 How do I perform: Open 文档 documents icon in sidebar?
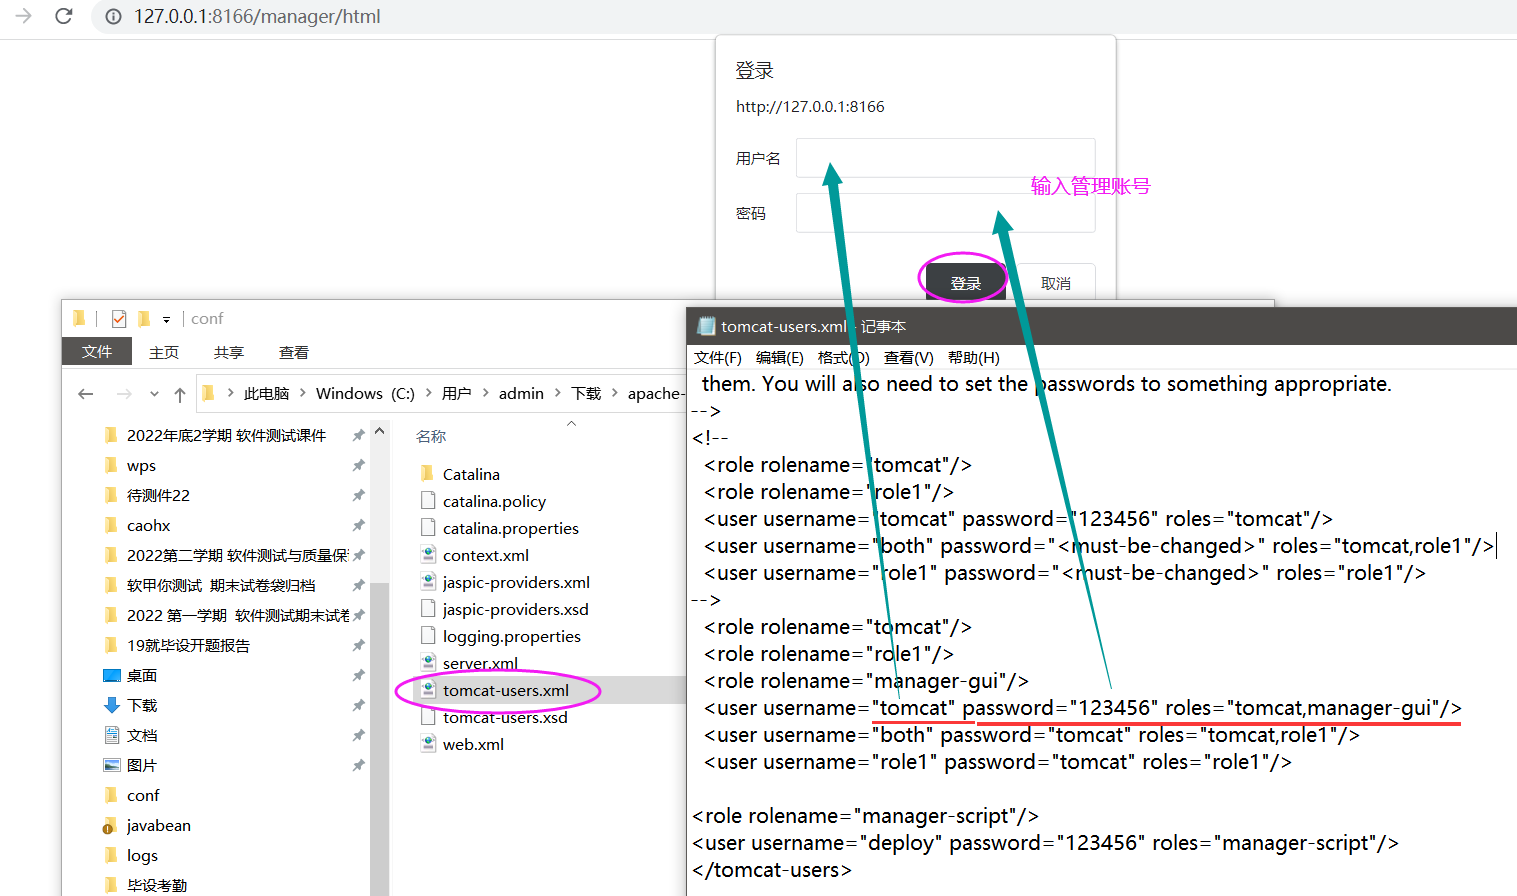(x=112, y=735)
